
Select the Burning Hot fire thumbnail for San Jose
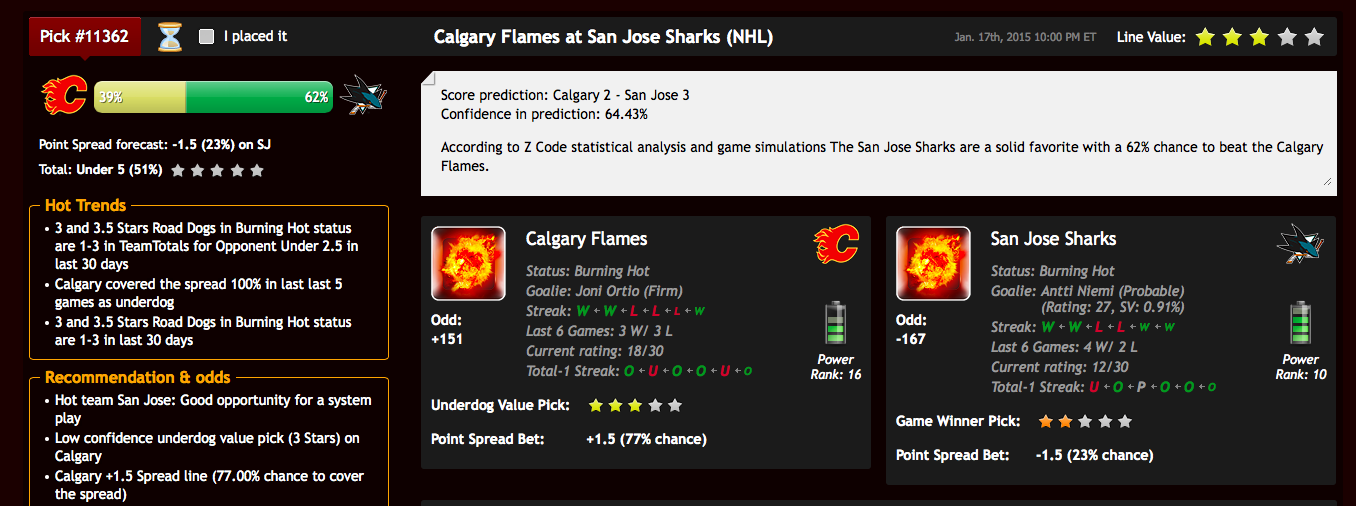pos(933,263)
